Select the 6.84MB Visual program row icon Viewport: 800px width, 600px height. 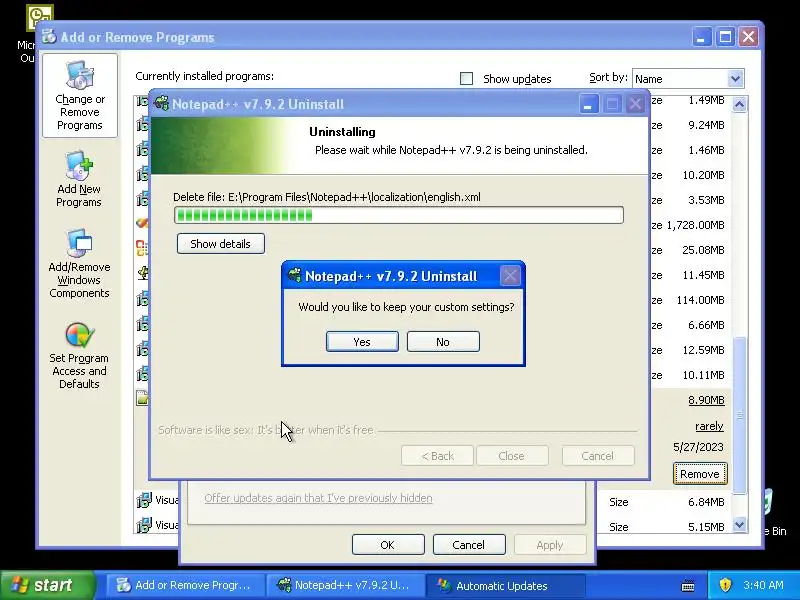(144, 500)
